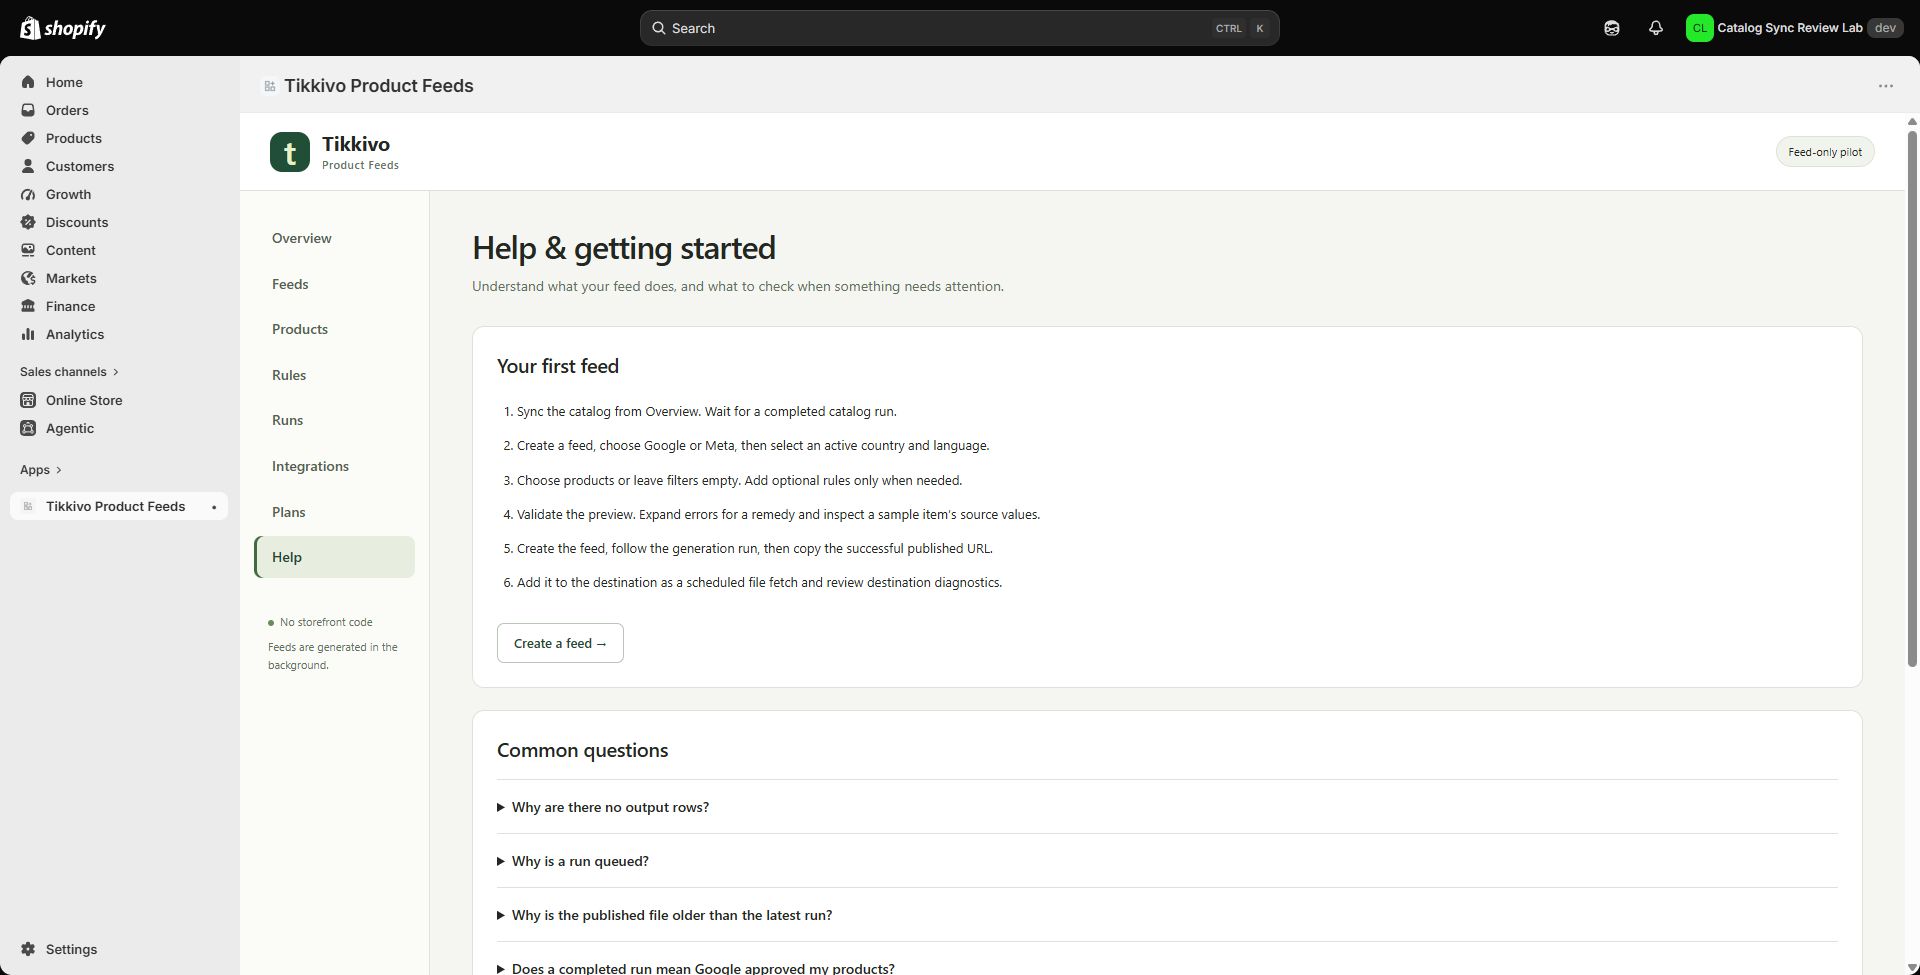Click the Analytics bar chart icon
1920x975 pixels.
click(28, 334)
